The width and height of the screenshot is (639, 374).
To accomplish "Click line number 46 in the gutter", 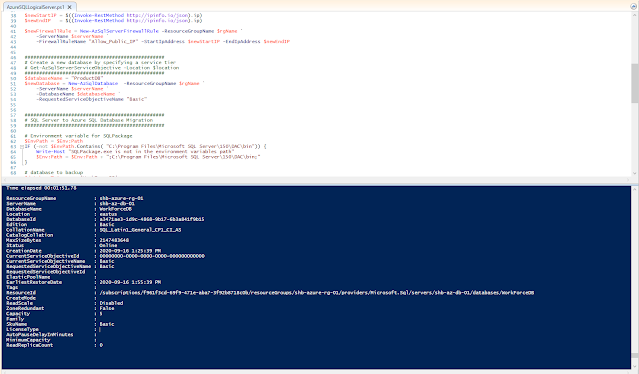I will 13,57.
